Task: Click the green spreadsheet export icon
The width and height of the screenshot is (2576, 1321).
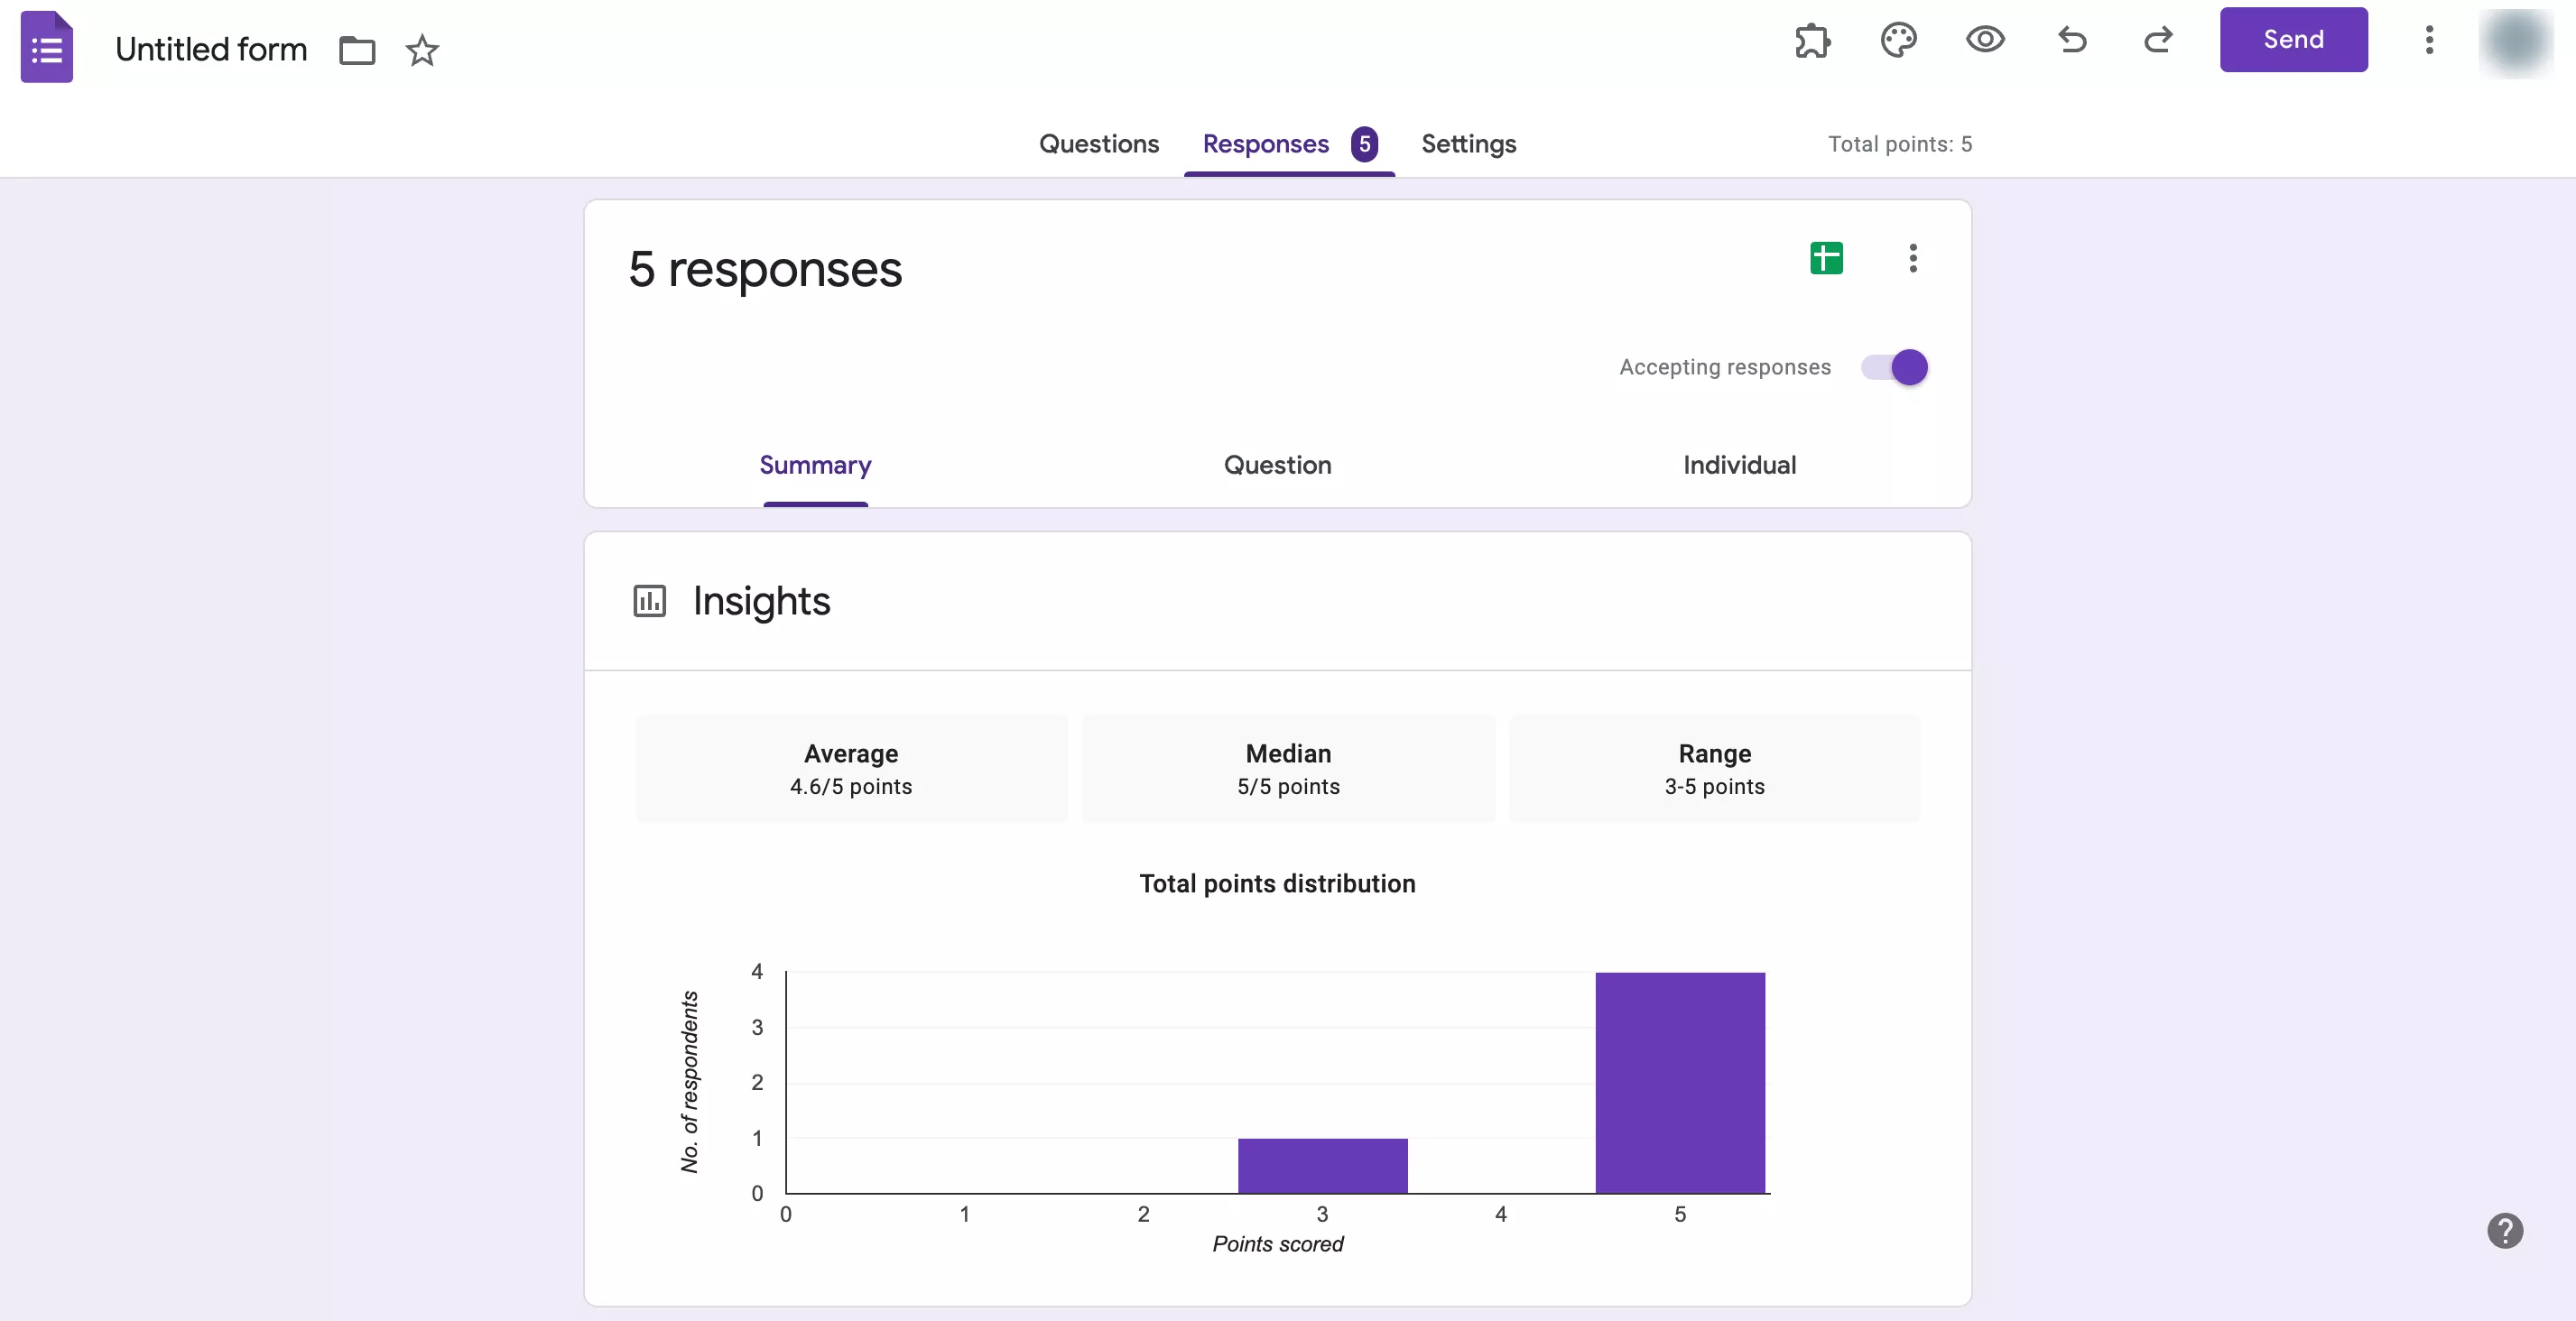Action: pos(1826,258)
